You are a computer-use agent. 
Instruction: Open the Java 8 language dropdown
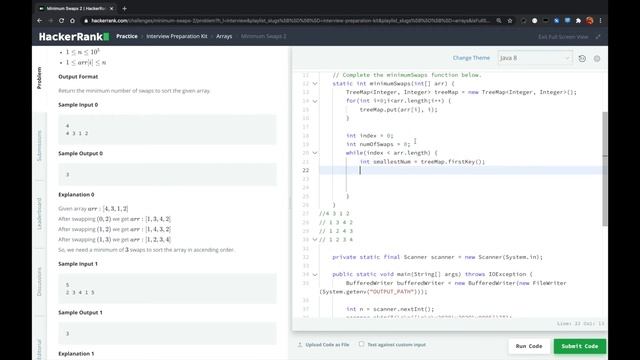click(x=535, y=58)
